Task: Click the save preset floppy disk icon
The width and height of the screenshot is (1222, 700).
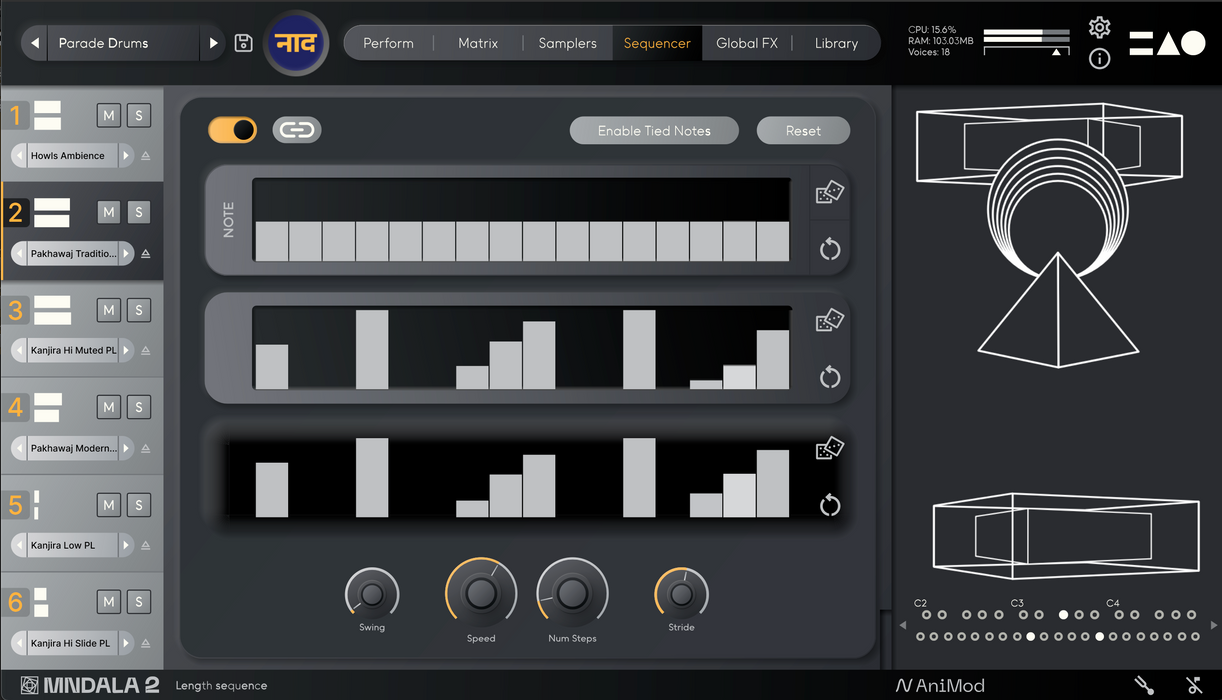Action: (x=243, y=43)
